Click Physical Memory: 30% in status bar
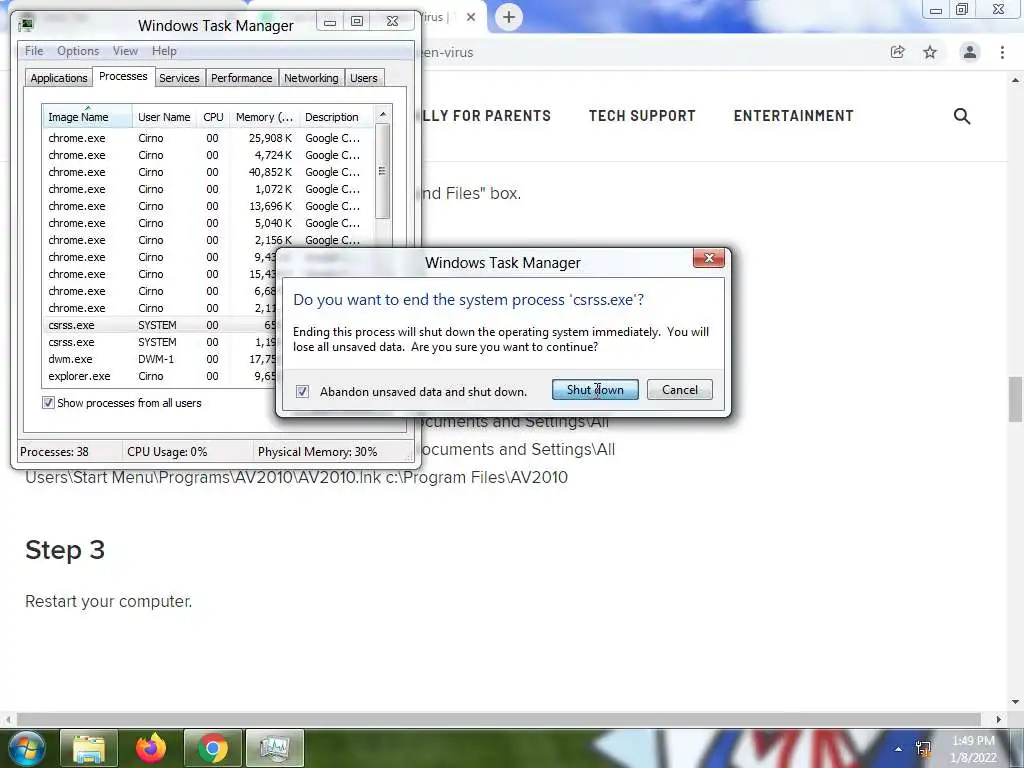The image size is (1024, 768). click(317, 452)
